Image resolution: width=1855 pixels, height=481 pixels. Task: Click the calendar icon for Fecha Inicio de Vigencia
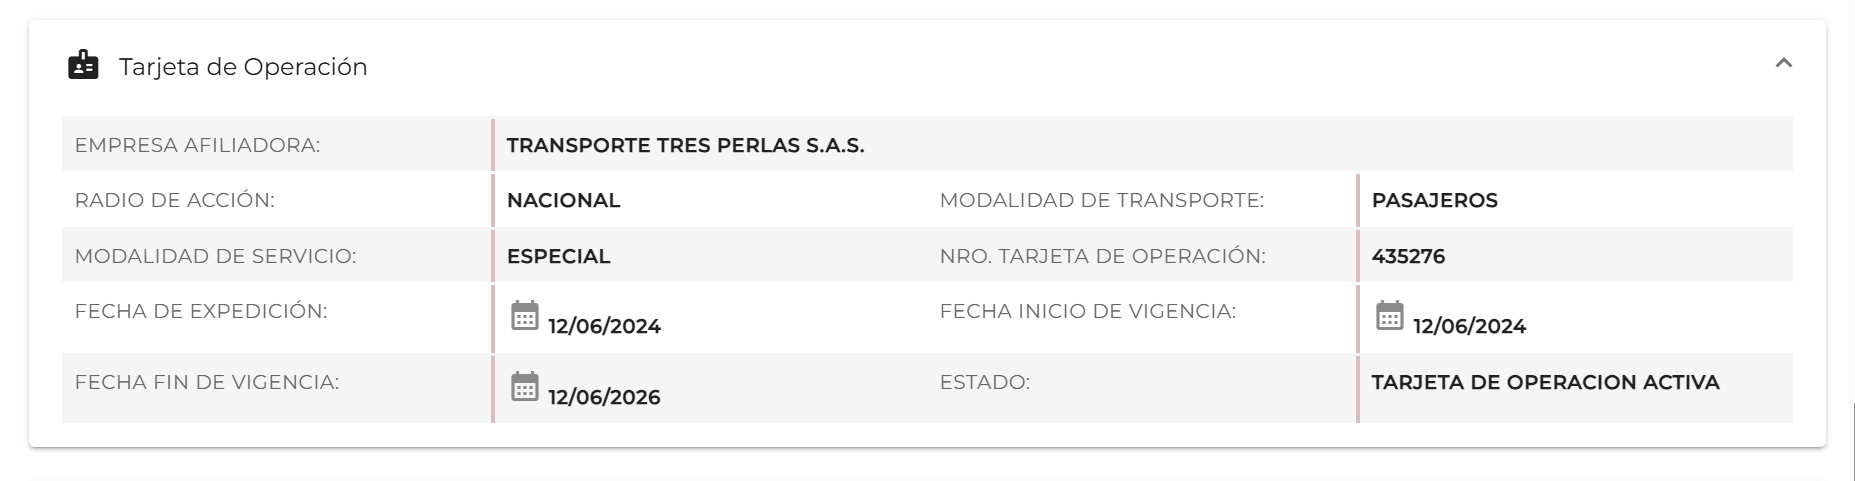point(1390,315)
